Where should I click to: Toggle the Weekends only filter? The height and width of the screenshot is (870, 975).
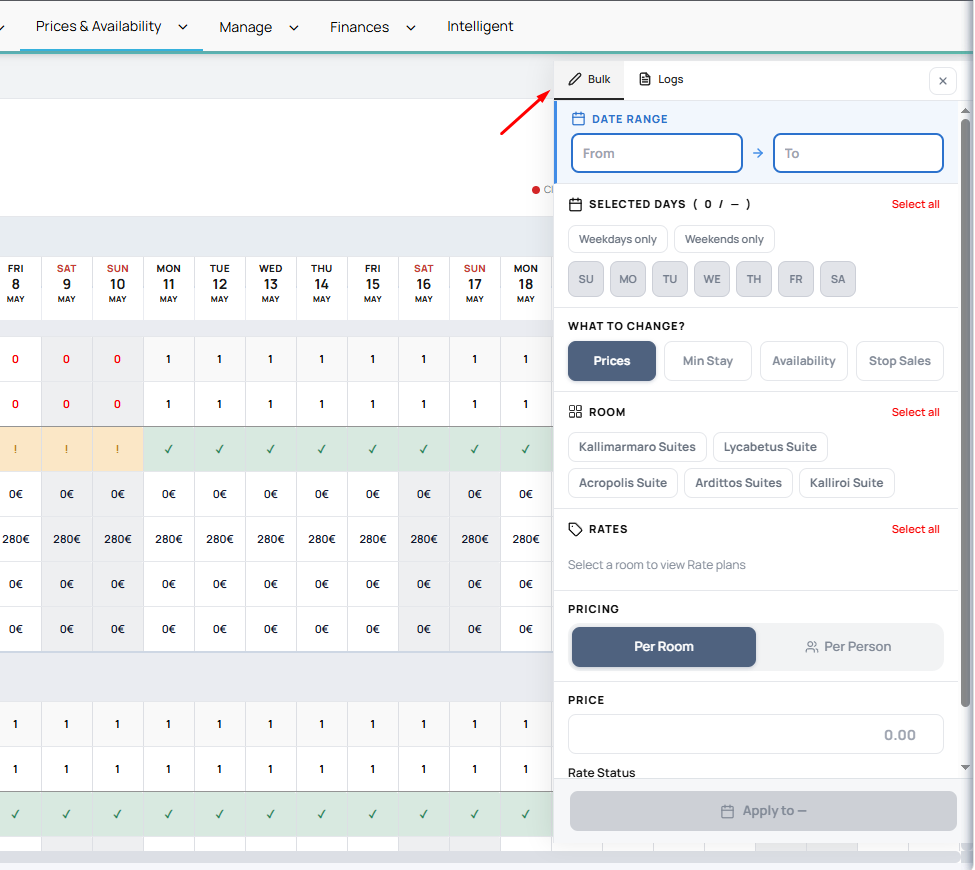pyautogui.click(x=724, y=239)
